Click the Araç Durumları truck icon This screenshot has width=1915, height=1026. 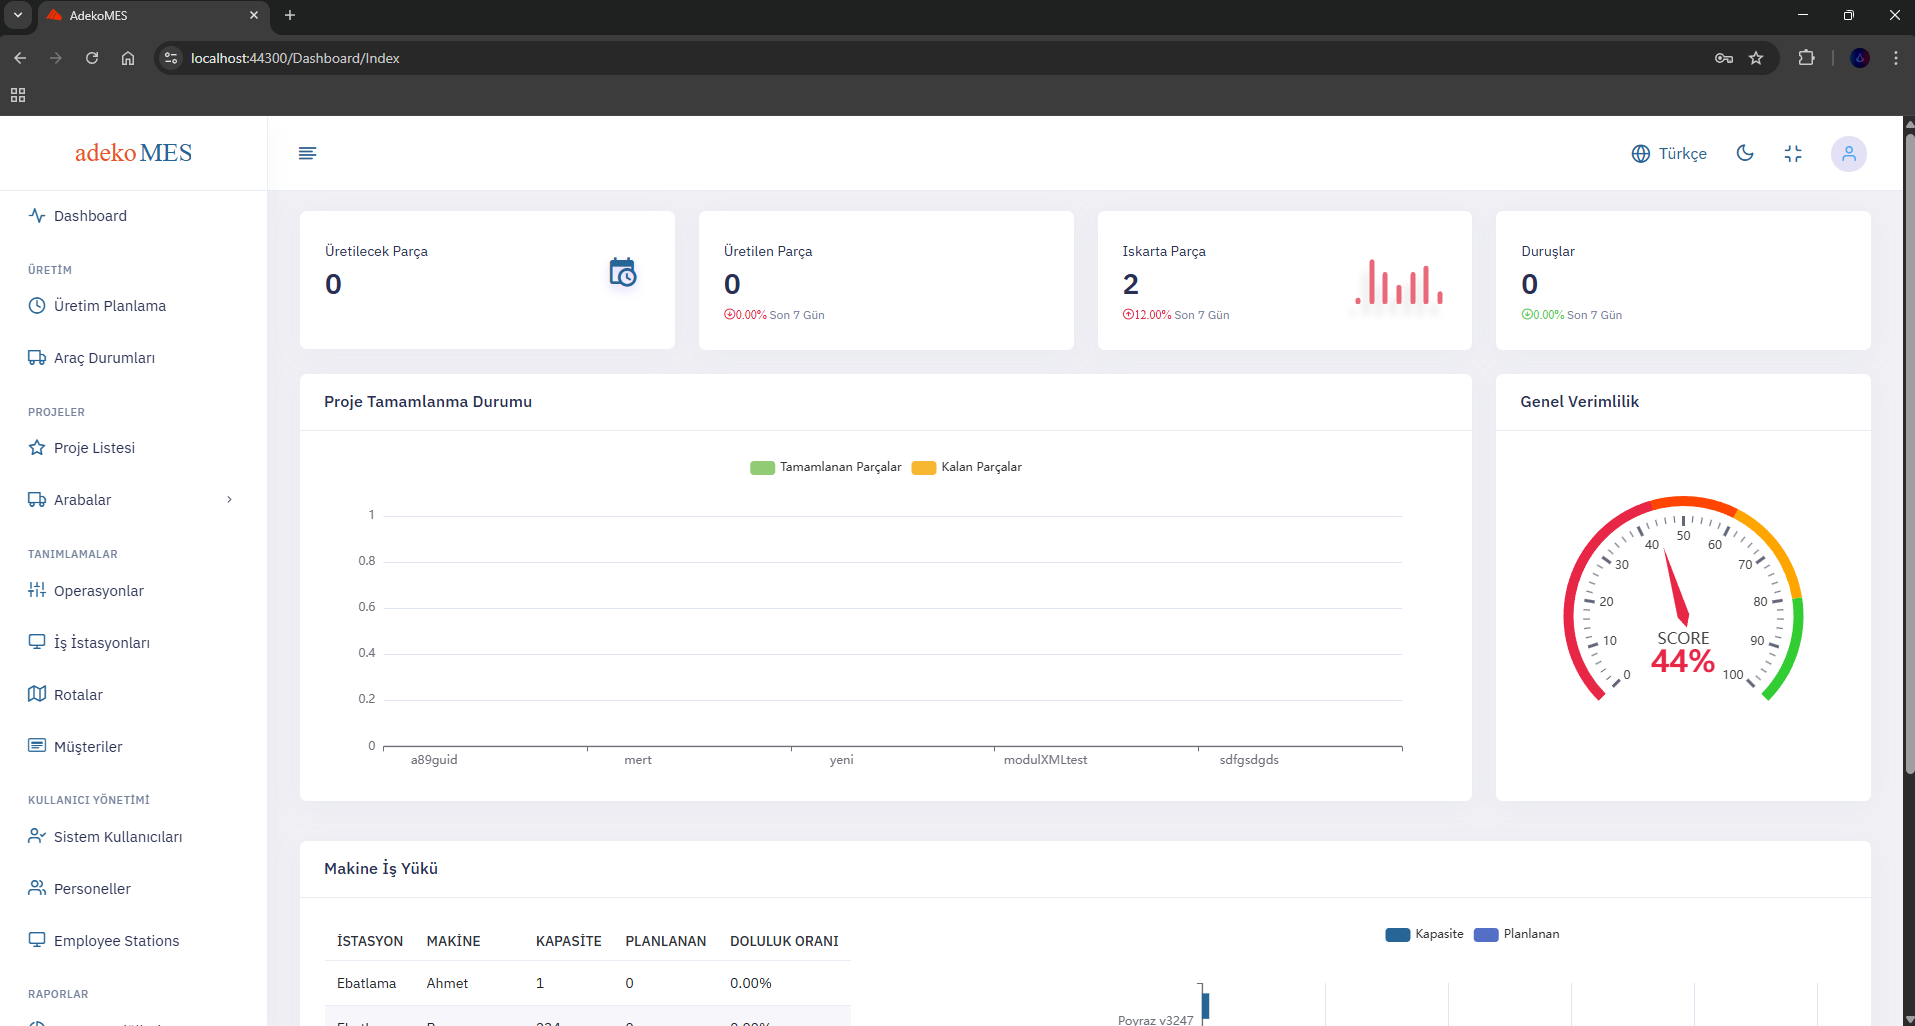click(37, 358)
